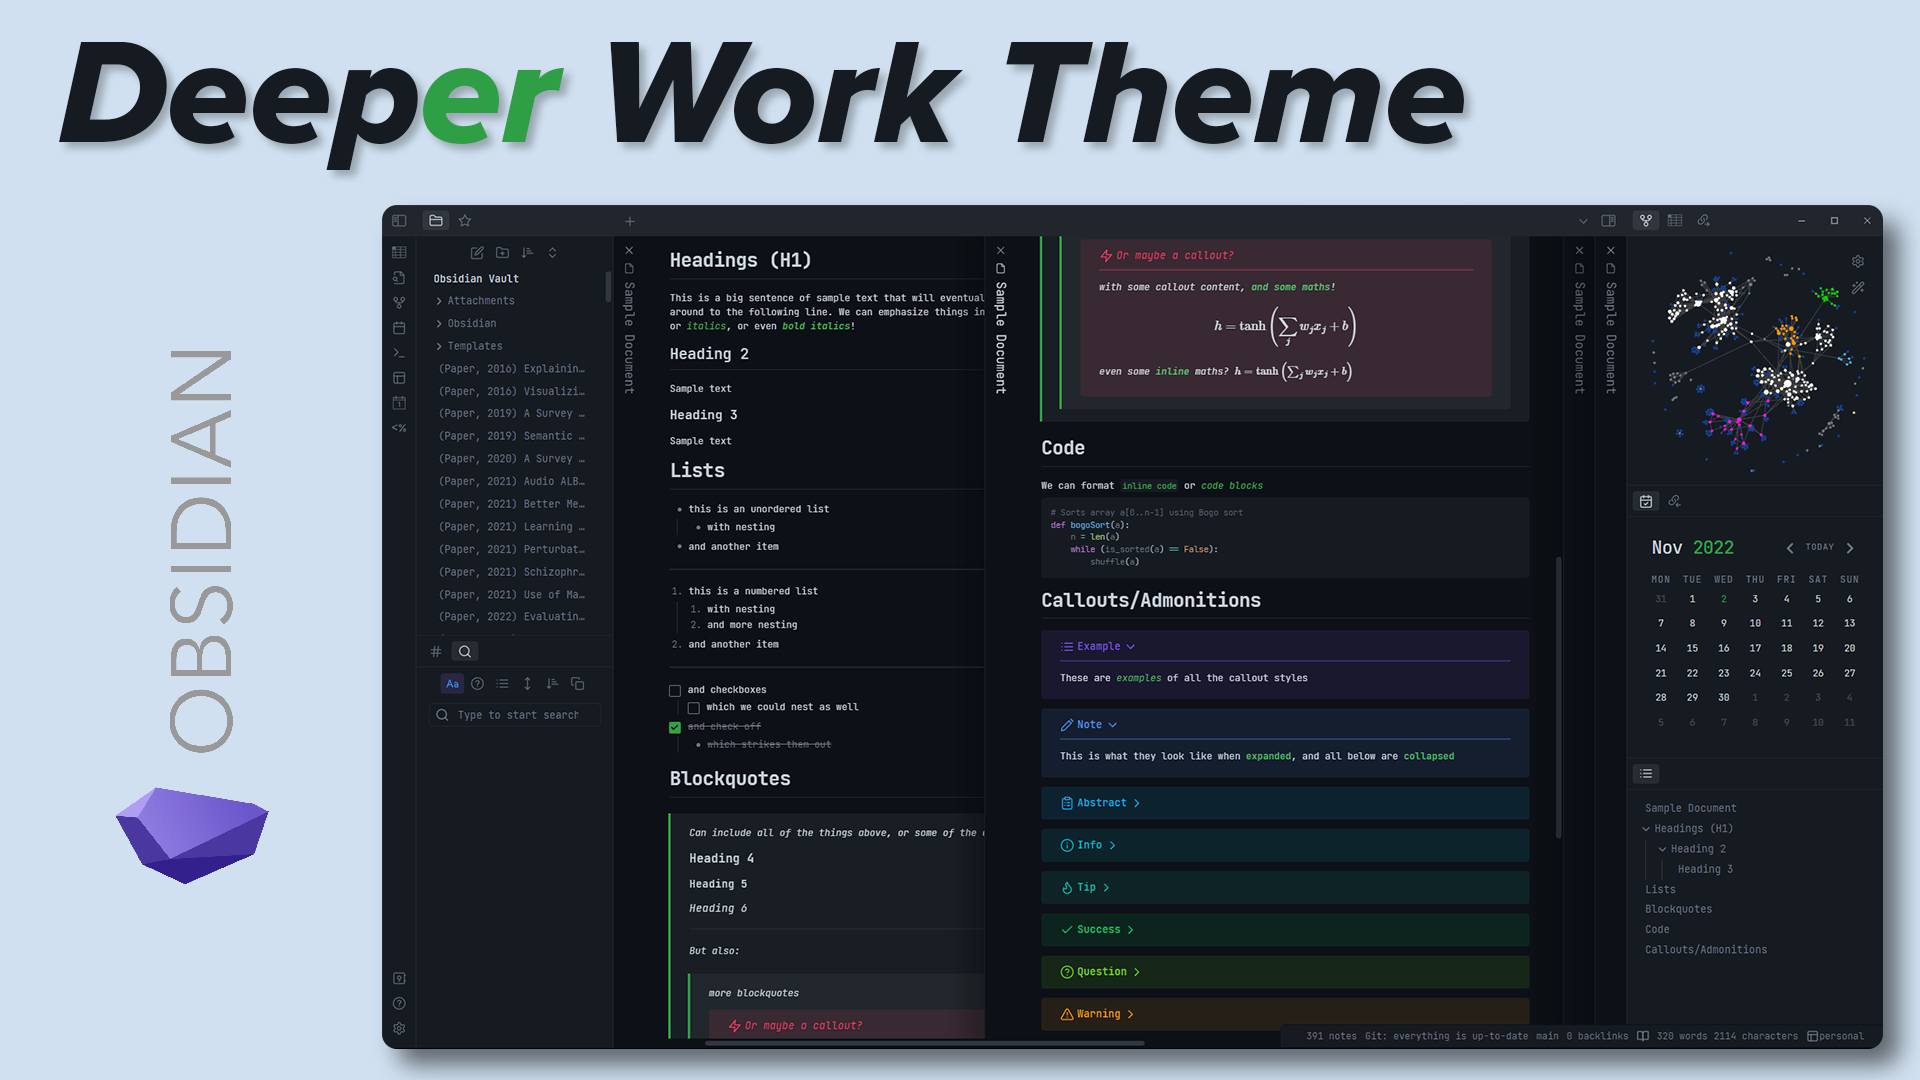The height and width of the screenshot is (1080, 1920).
Task: Collapse the Example callout
Action: pyautogui.click(x=1131, y=647)
